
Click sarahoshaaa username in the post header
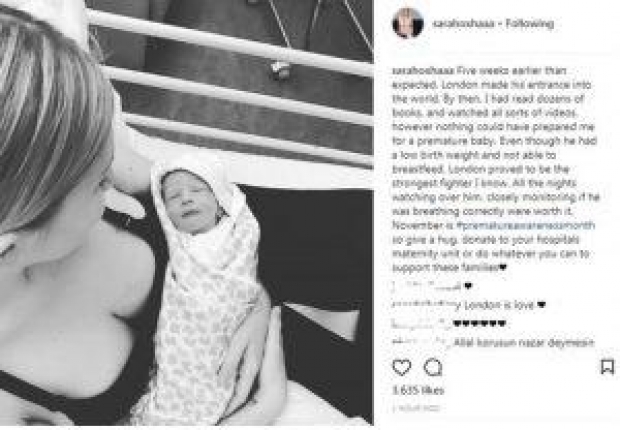[x=463, y=24]
